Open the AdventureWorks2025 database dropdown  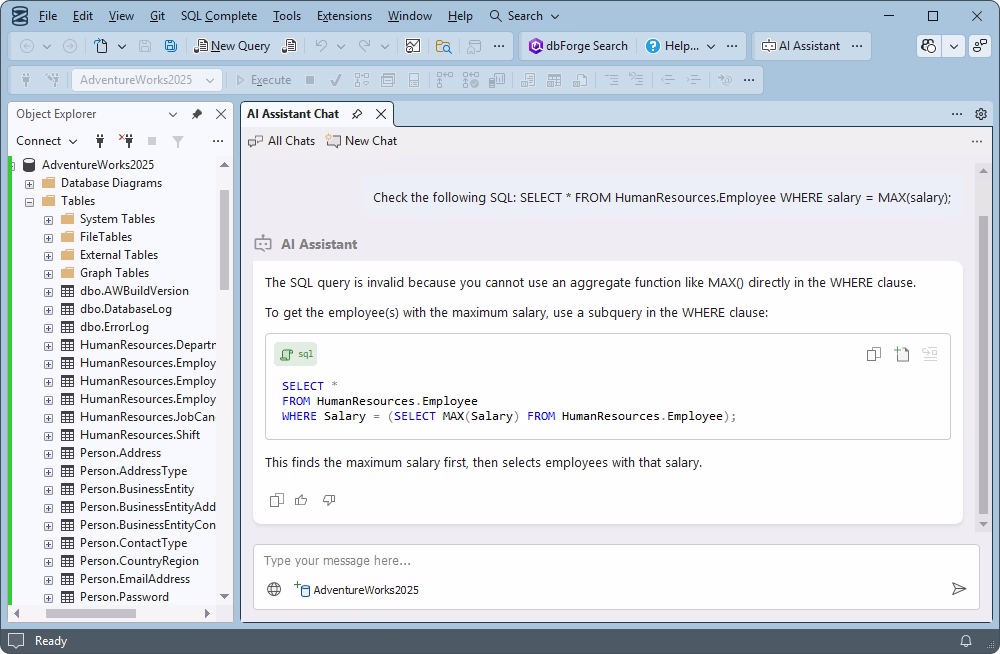click(x=211, y=79)
